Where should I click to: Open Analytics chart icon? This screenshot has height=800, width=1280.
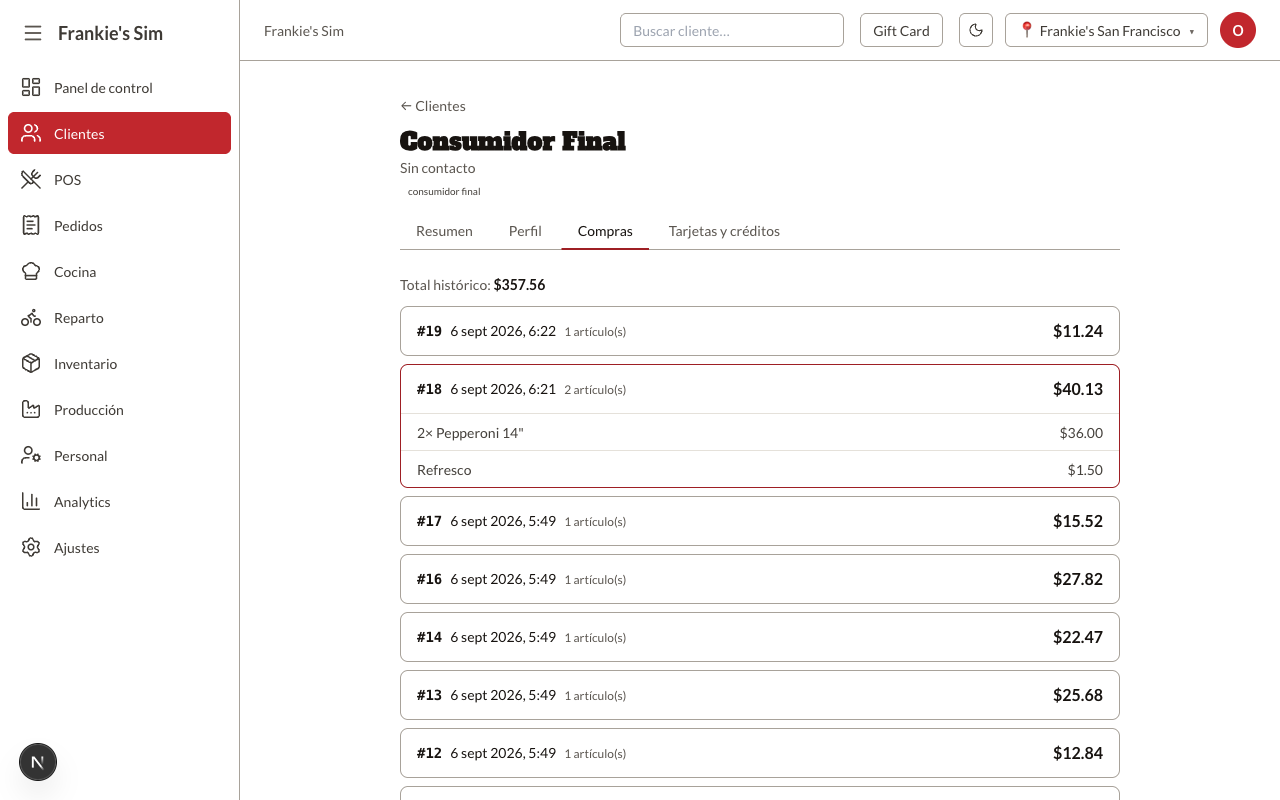coord(31,501)
